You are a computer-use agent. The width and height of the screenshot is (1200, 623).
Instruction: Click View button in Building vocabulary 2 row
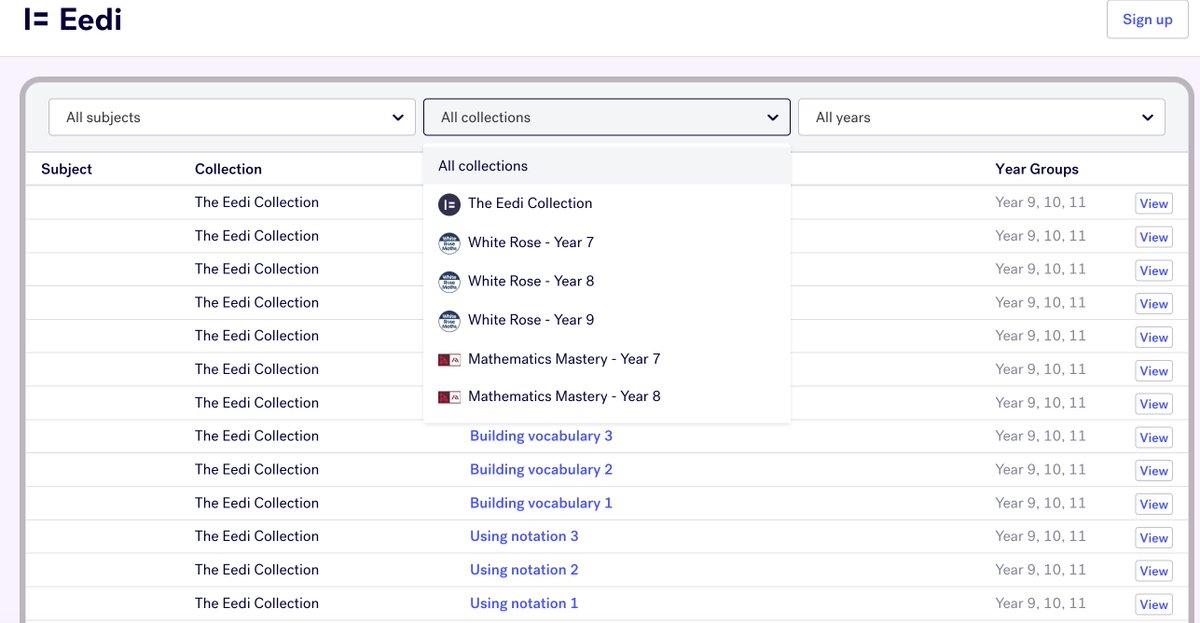tap(1153, 471)
